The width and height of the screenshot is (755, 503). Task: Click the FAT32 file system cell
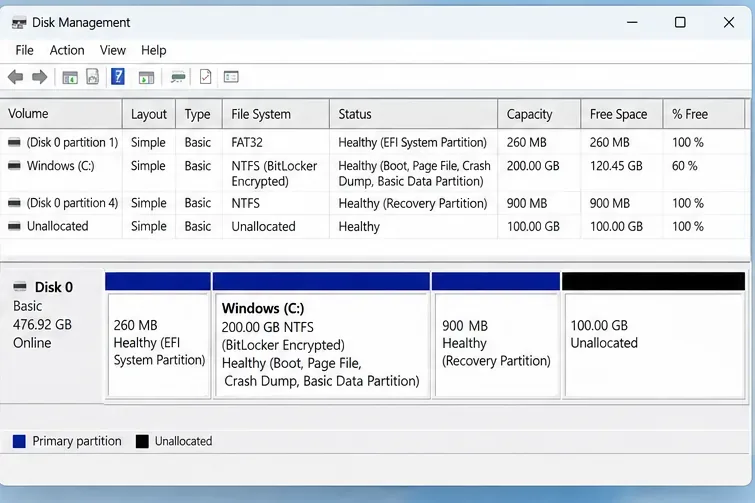coord(247,142)
